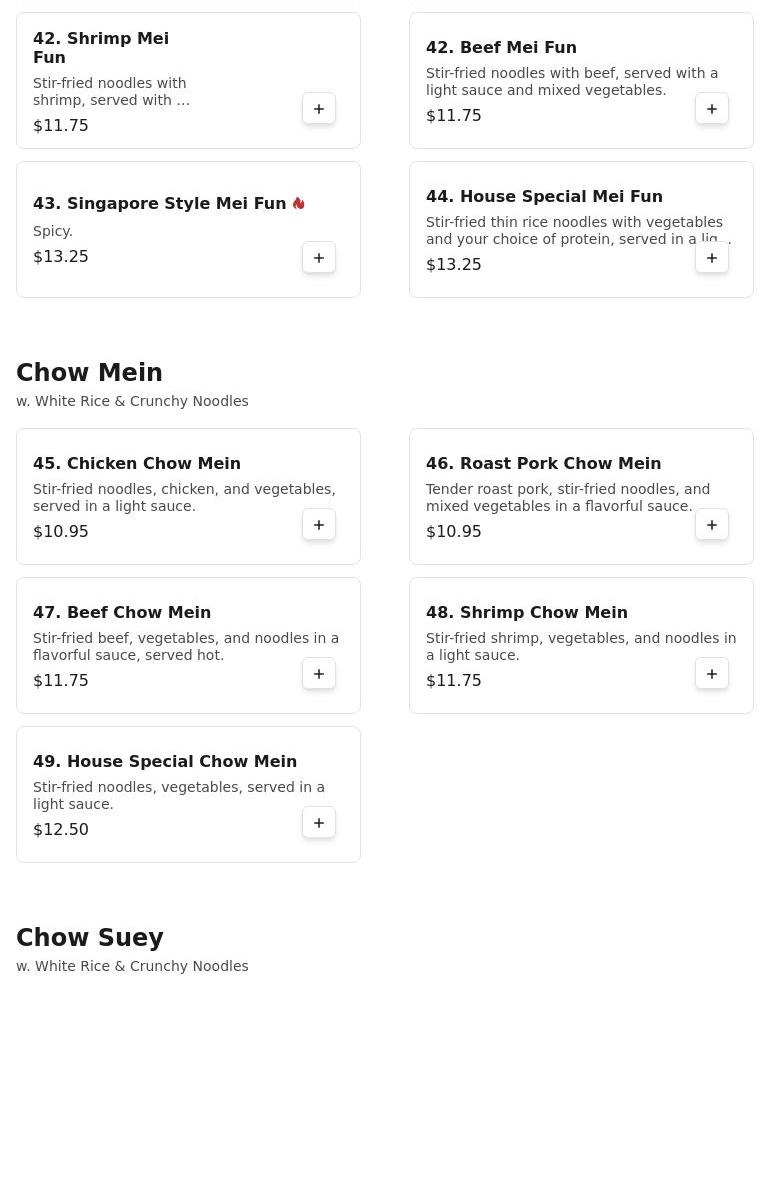Add Beef Mei Fun to order

coord(712,109)
